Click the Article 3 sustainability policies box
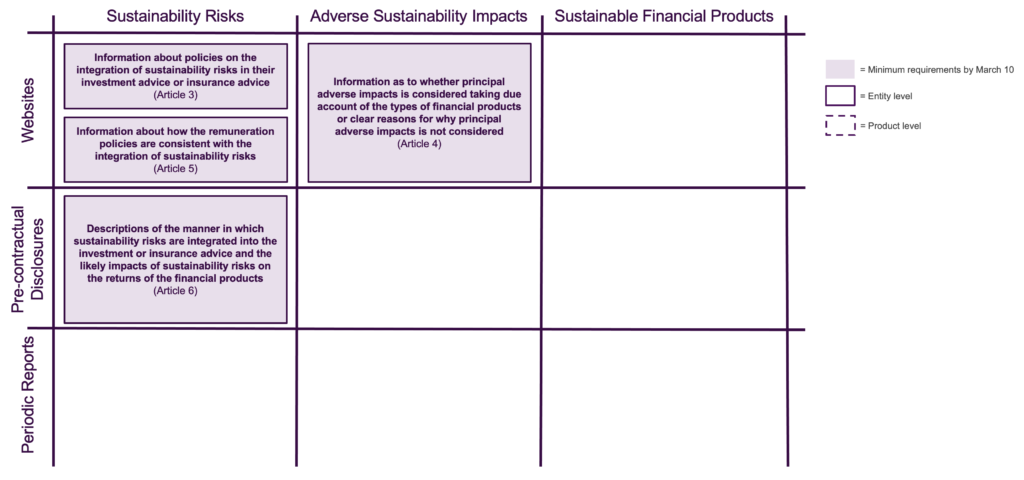This screenshot has width=1024, height=480. click(x=176, y=76)
